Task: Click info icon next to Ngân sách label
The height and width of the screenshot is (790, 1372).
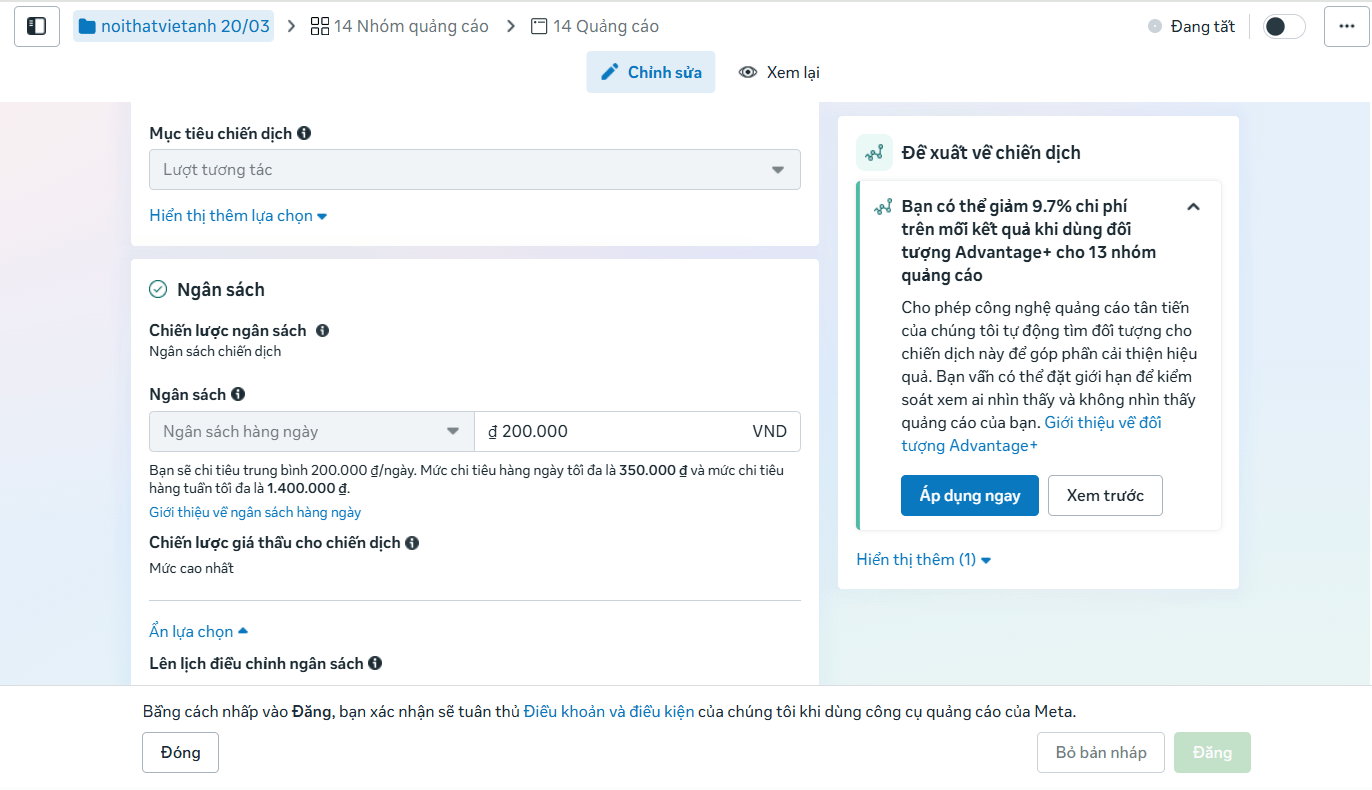Action: click(238, 395)
